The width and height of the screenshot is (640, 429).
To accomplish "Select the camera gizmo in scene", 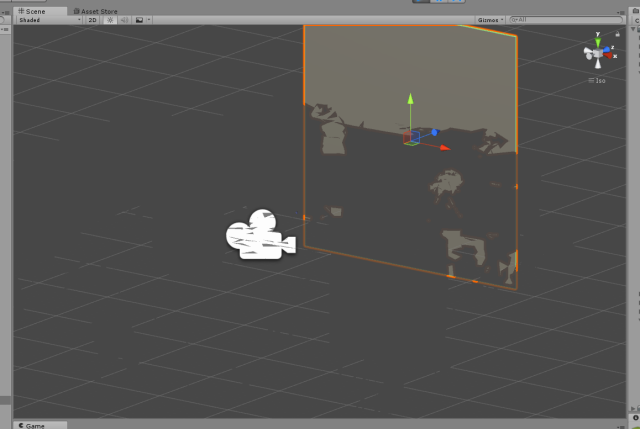I will [260, 234].
